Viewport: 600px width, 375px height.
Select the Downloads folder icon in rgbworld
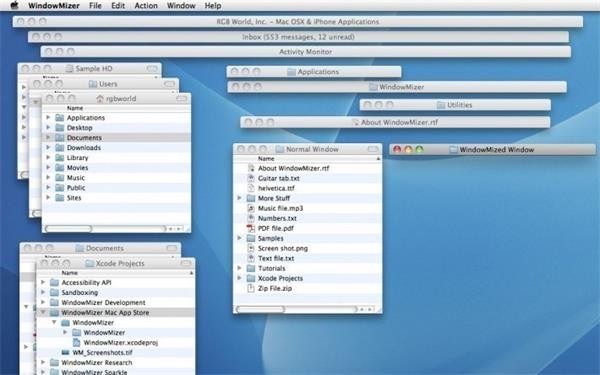(59, 148)
